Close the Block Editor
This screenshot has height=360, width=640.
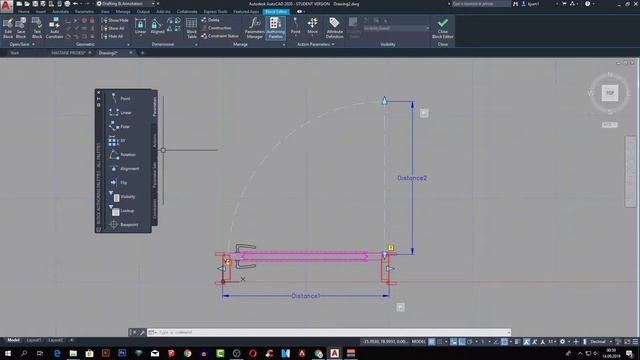click(x=442, y=28)
